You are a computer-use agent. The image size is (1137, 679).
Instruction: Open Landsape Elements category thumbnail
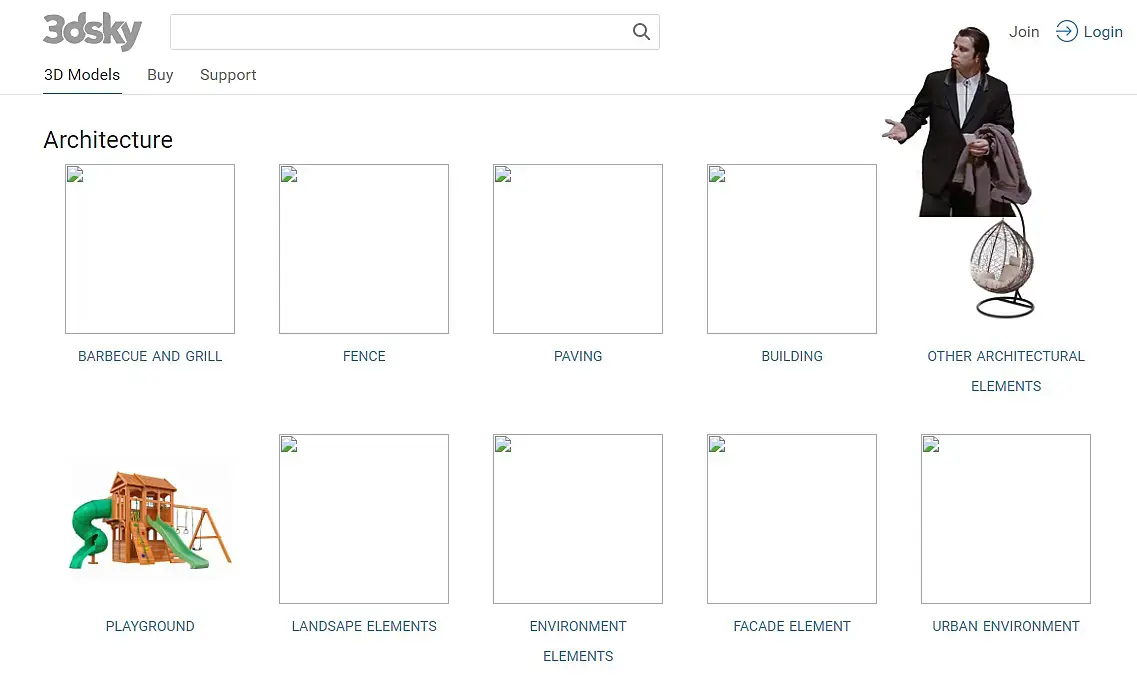point(364,519)
